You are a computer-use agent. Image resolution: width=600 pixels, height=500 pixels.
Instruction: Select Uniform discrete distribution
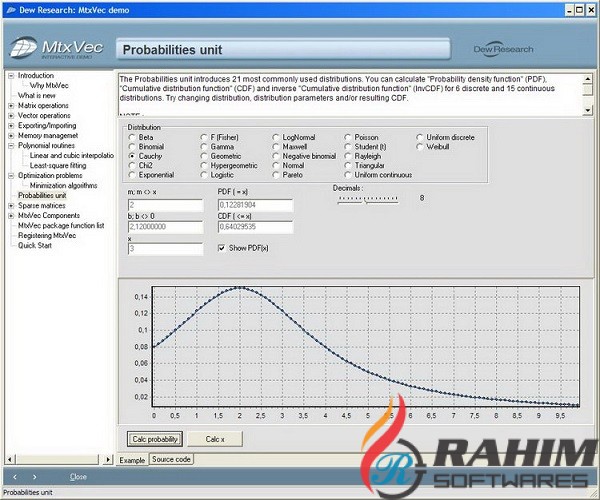pos(446,137)
